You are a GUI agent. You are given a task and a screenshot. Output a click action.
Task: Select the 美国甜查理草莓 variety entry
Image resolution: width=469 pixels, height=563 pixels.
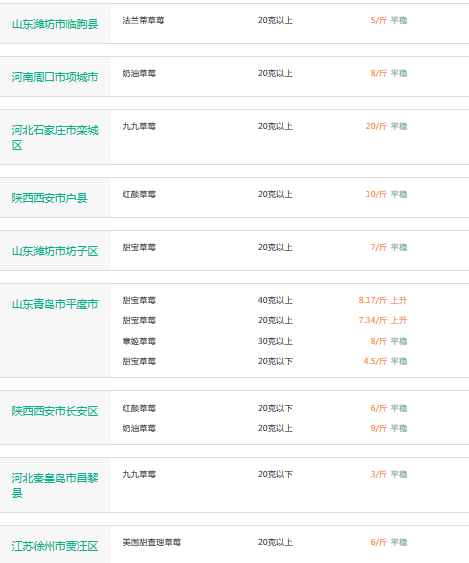click(152, 542)
